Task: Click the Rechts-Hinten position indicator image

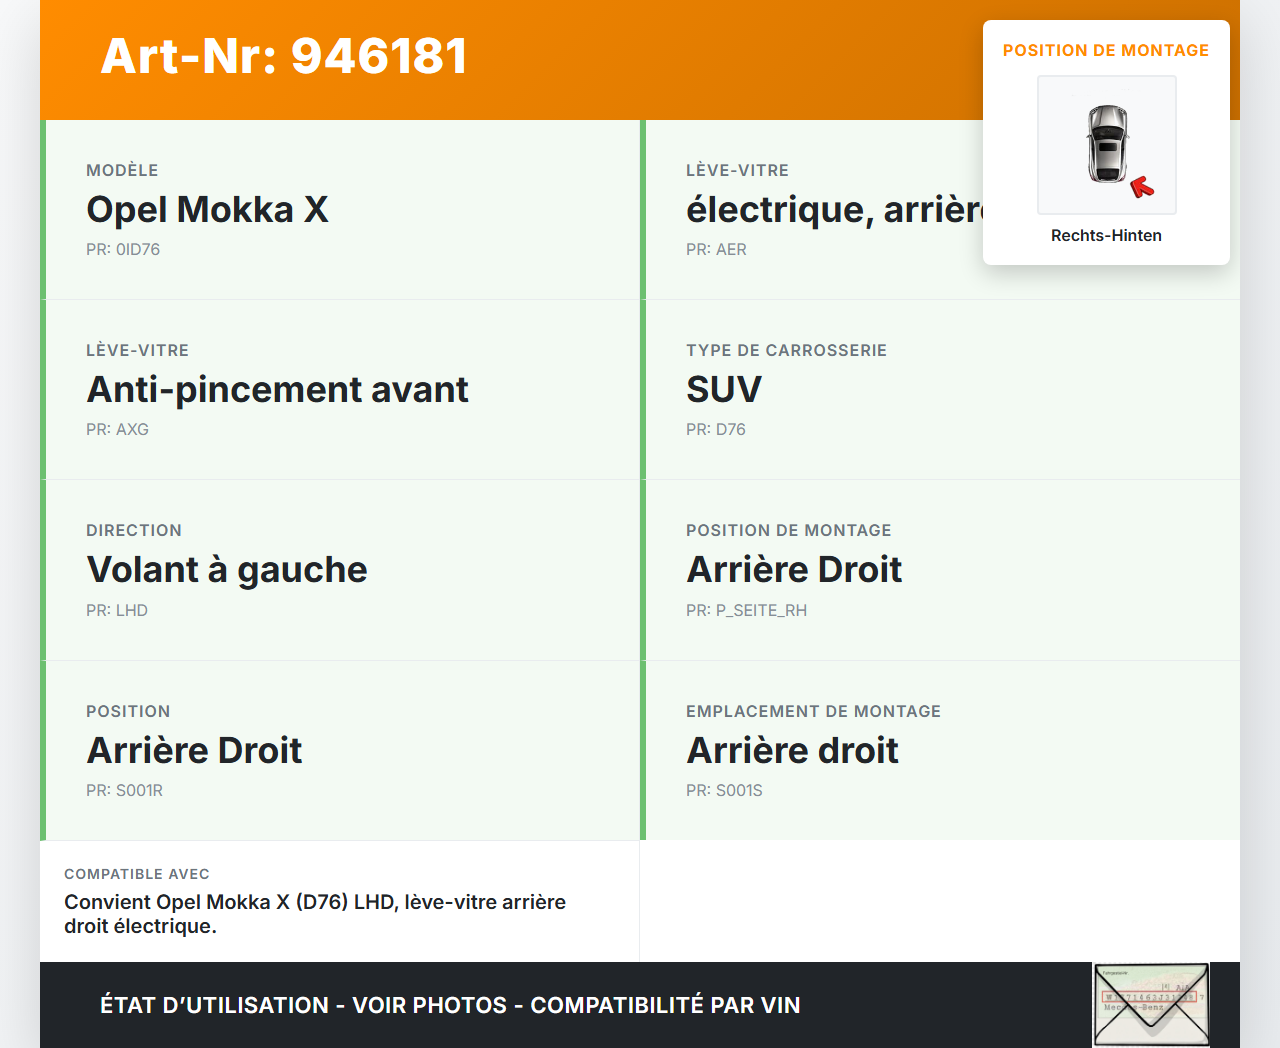Action: click(x=1106, y=144)
